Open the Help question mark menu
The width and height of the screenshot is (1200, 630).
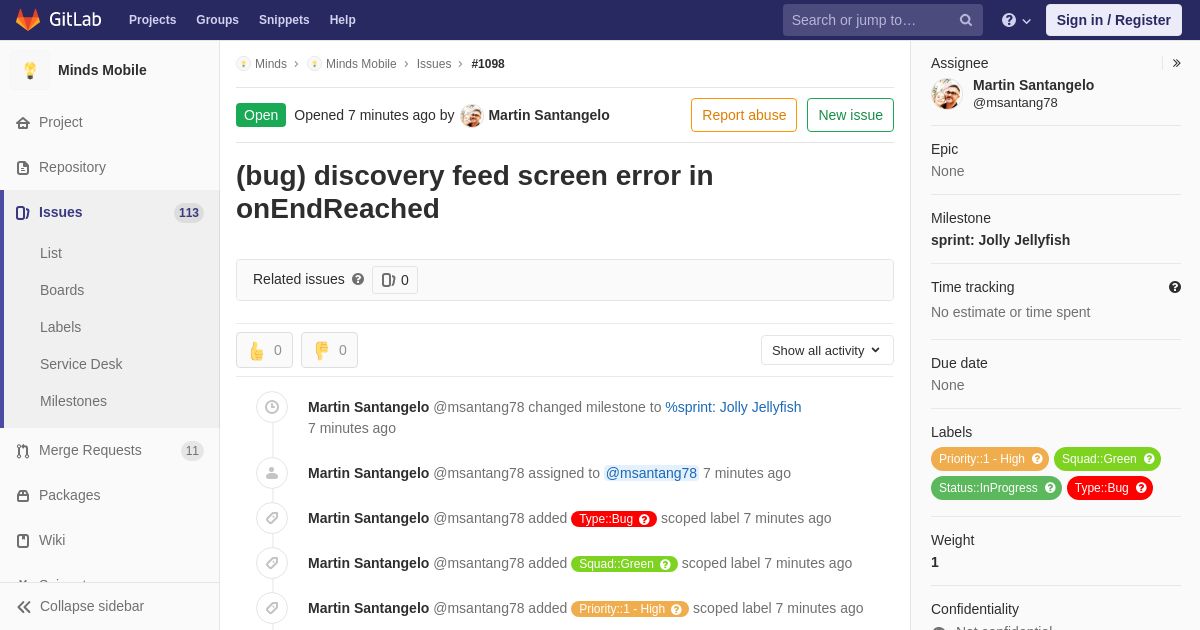1016,20
